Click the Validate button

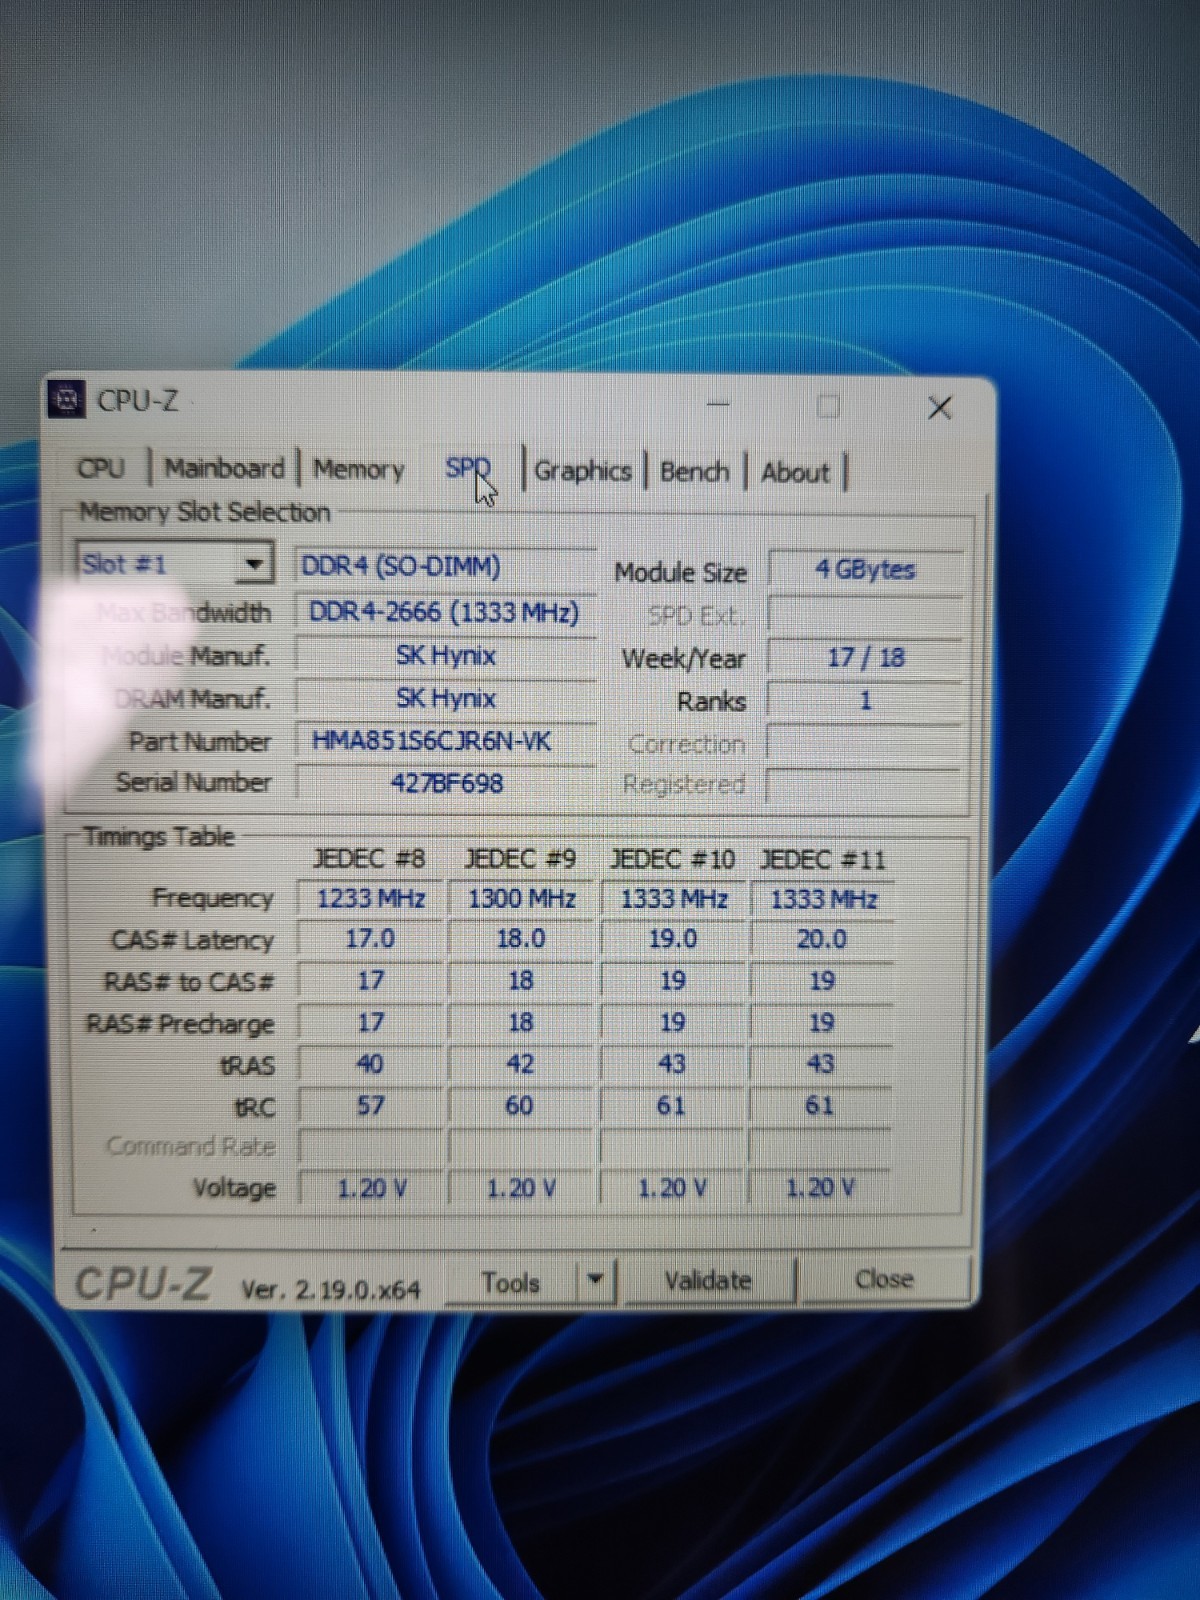[x=708, y=1280]
